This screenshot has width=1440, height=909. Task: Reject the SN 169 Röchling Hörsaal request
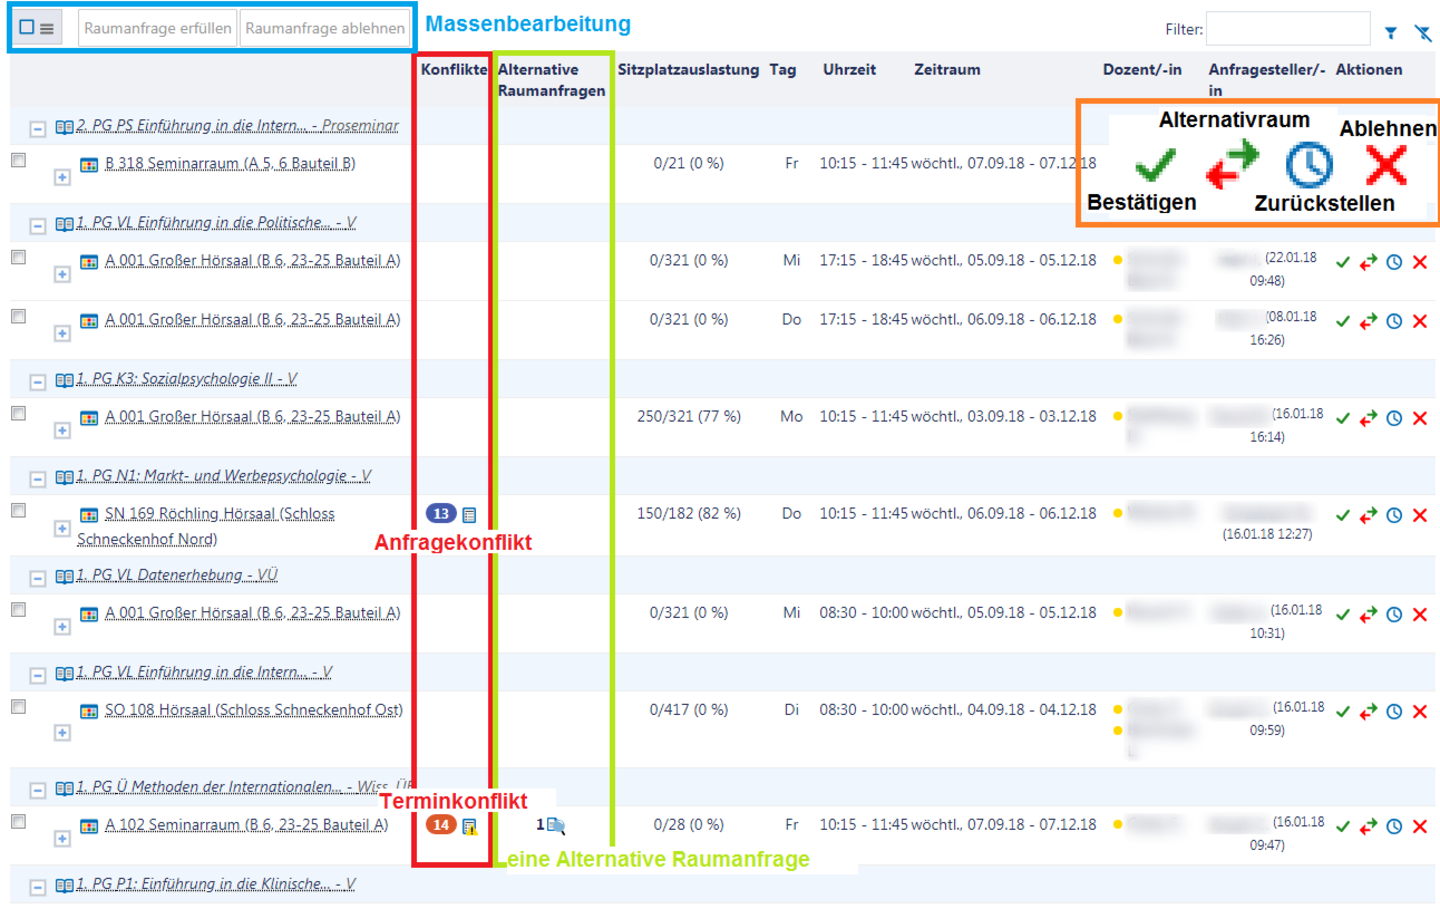pos(1419,515)
